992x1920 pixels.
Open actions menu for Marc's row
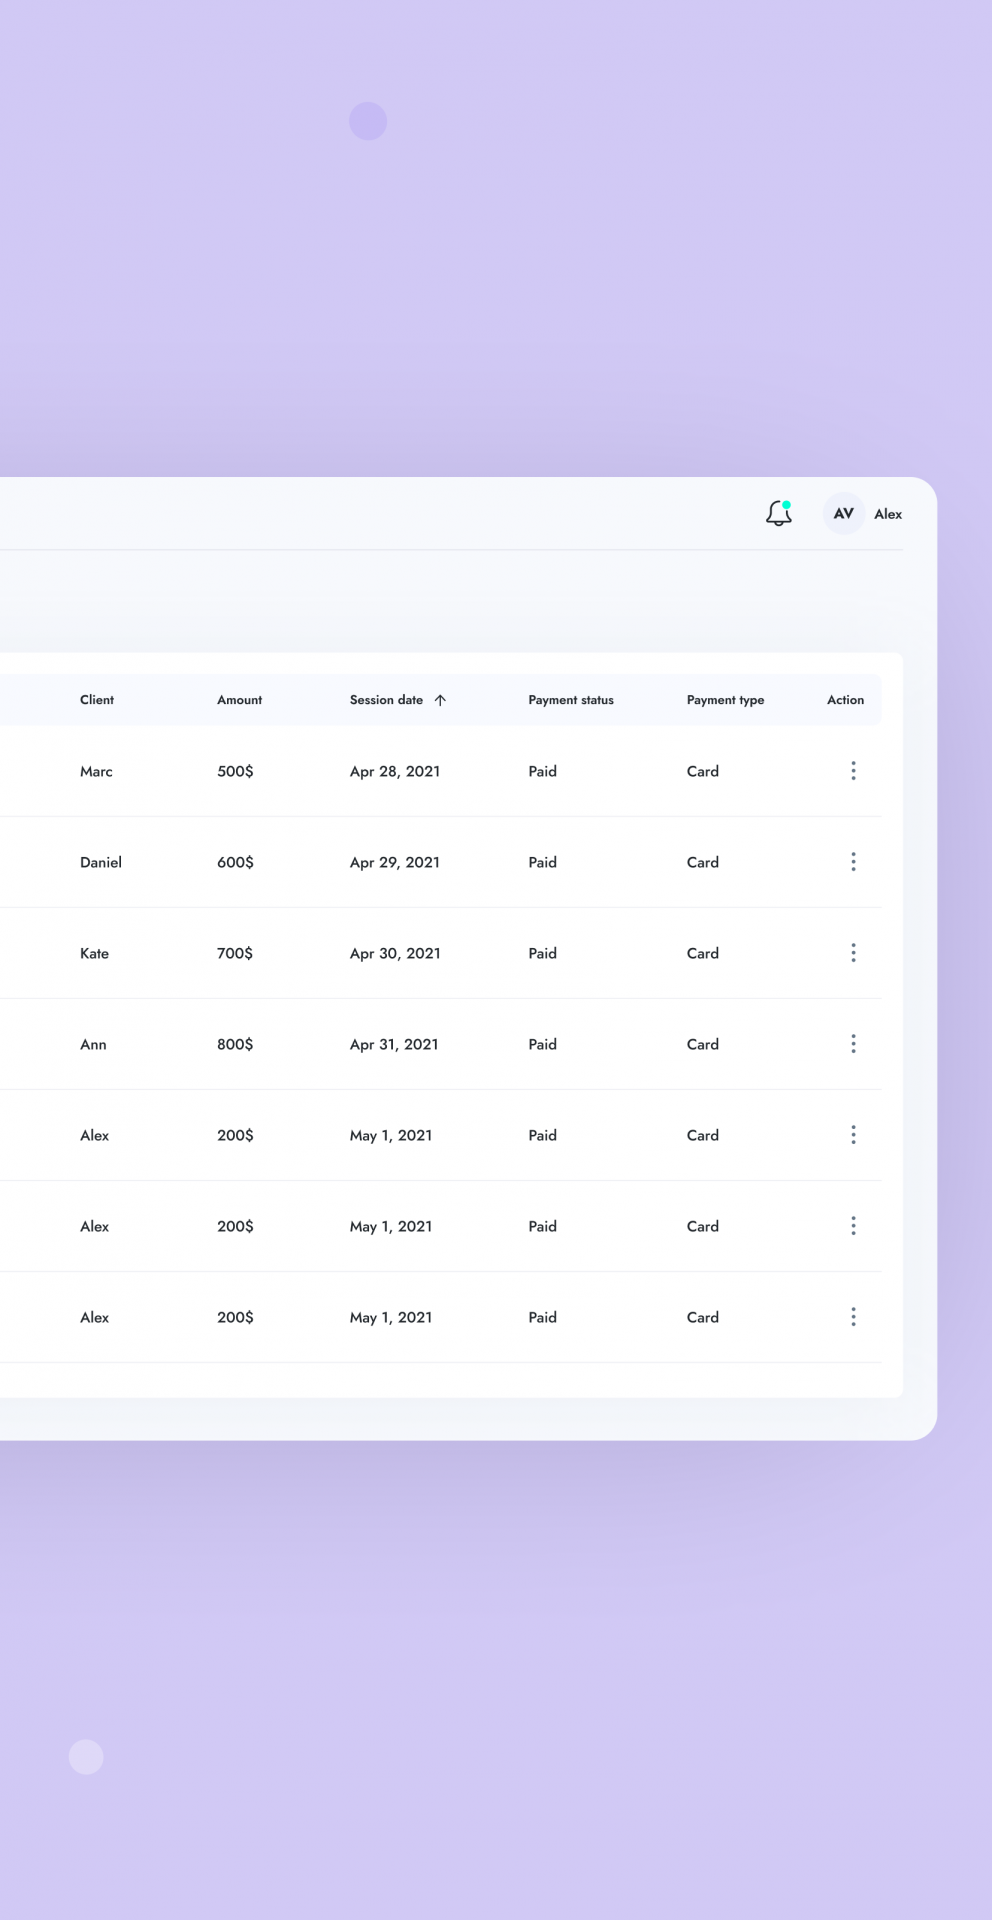[853, 771]
